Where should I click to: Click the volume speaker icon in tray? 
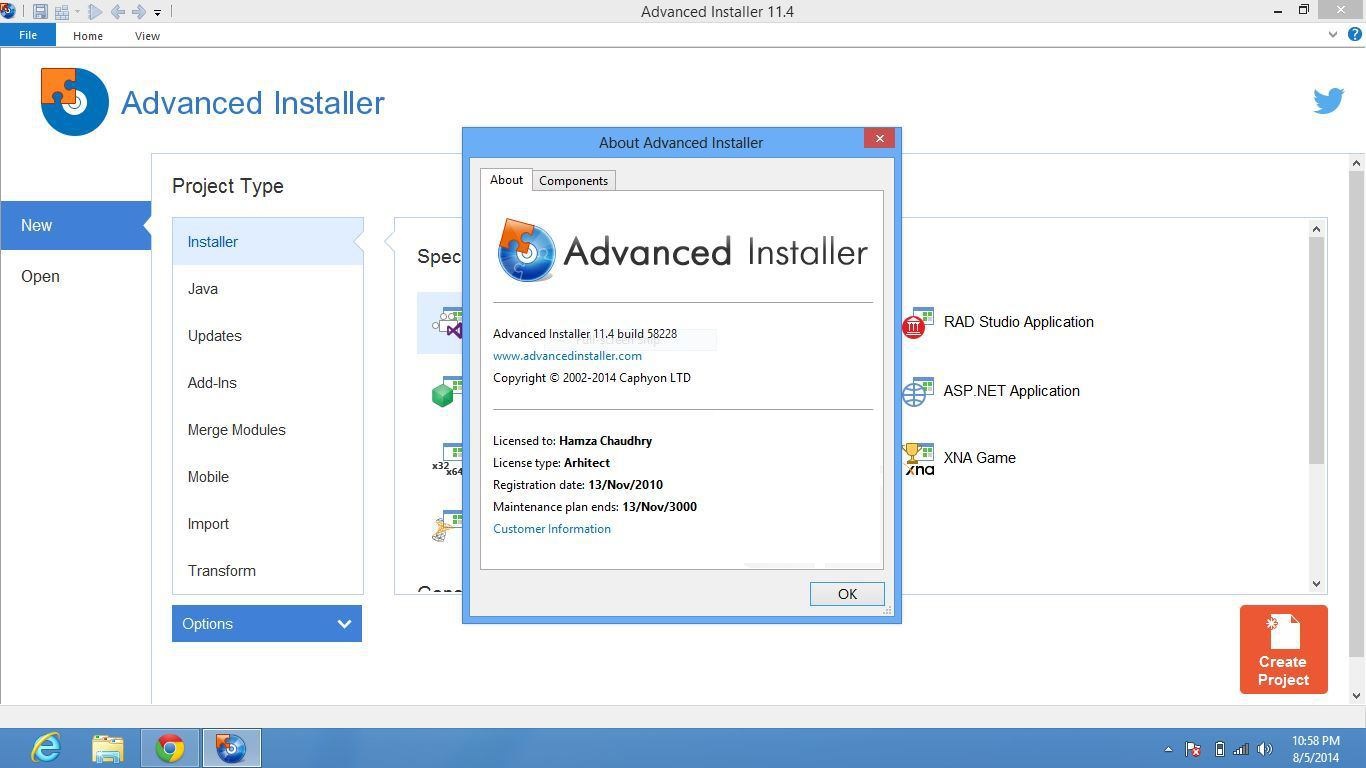coord(1265,749)
